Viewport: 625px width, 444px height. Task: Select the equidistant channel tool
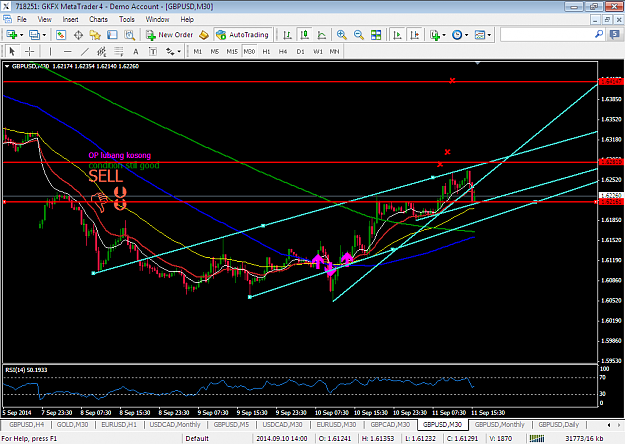pyautogui.click(x=102, y=51)
